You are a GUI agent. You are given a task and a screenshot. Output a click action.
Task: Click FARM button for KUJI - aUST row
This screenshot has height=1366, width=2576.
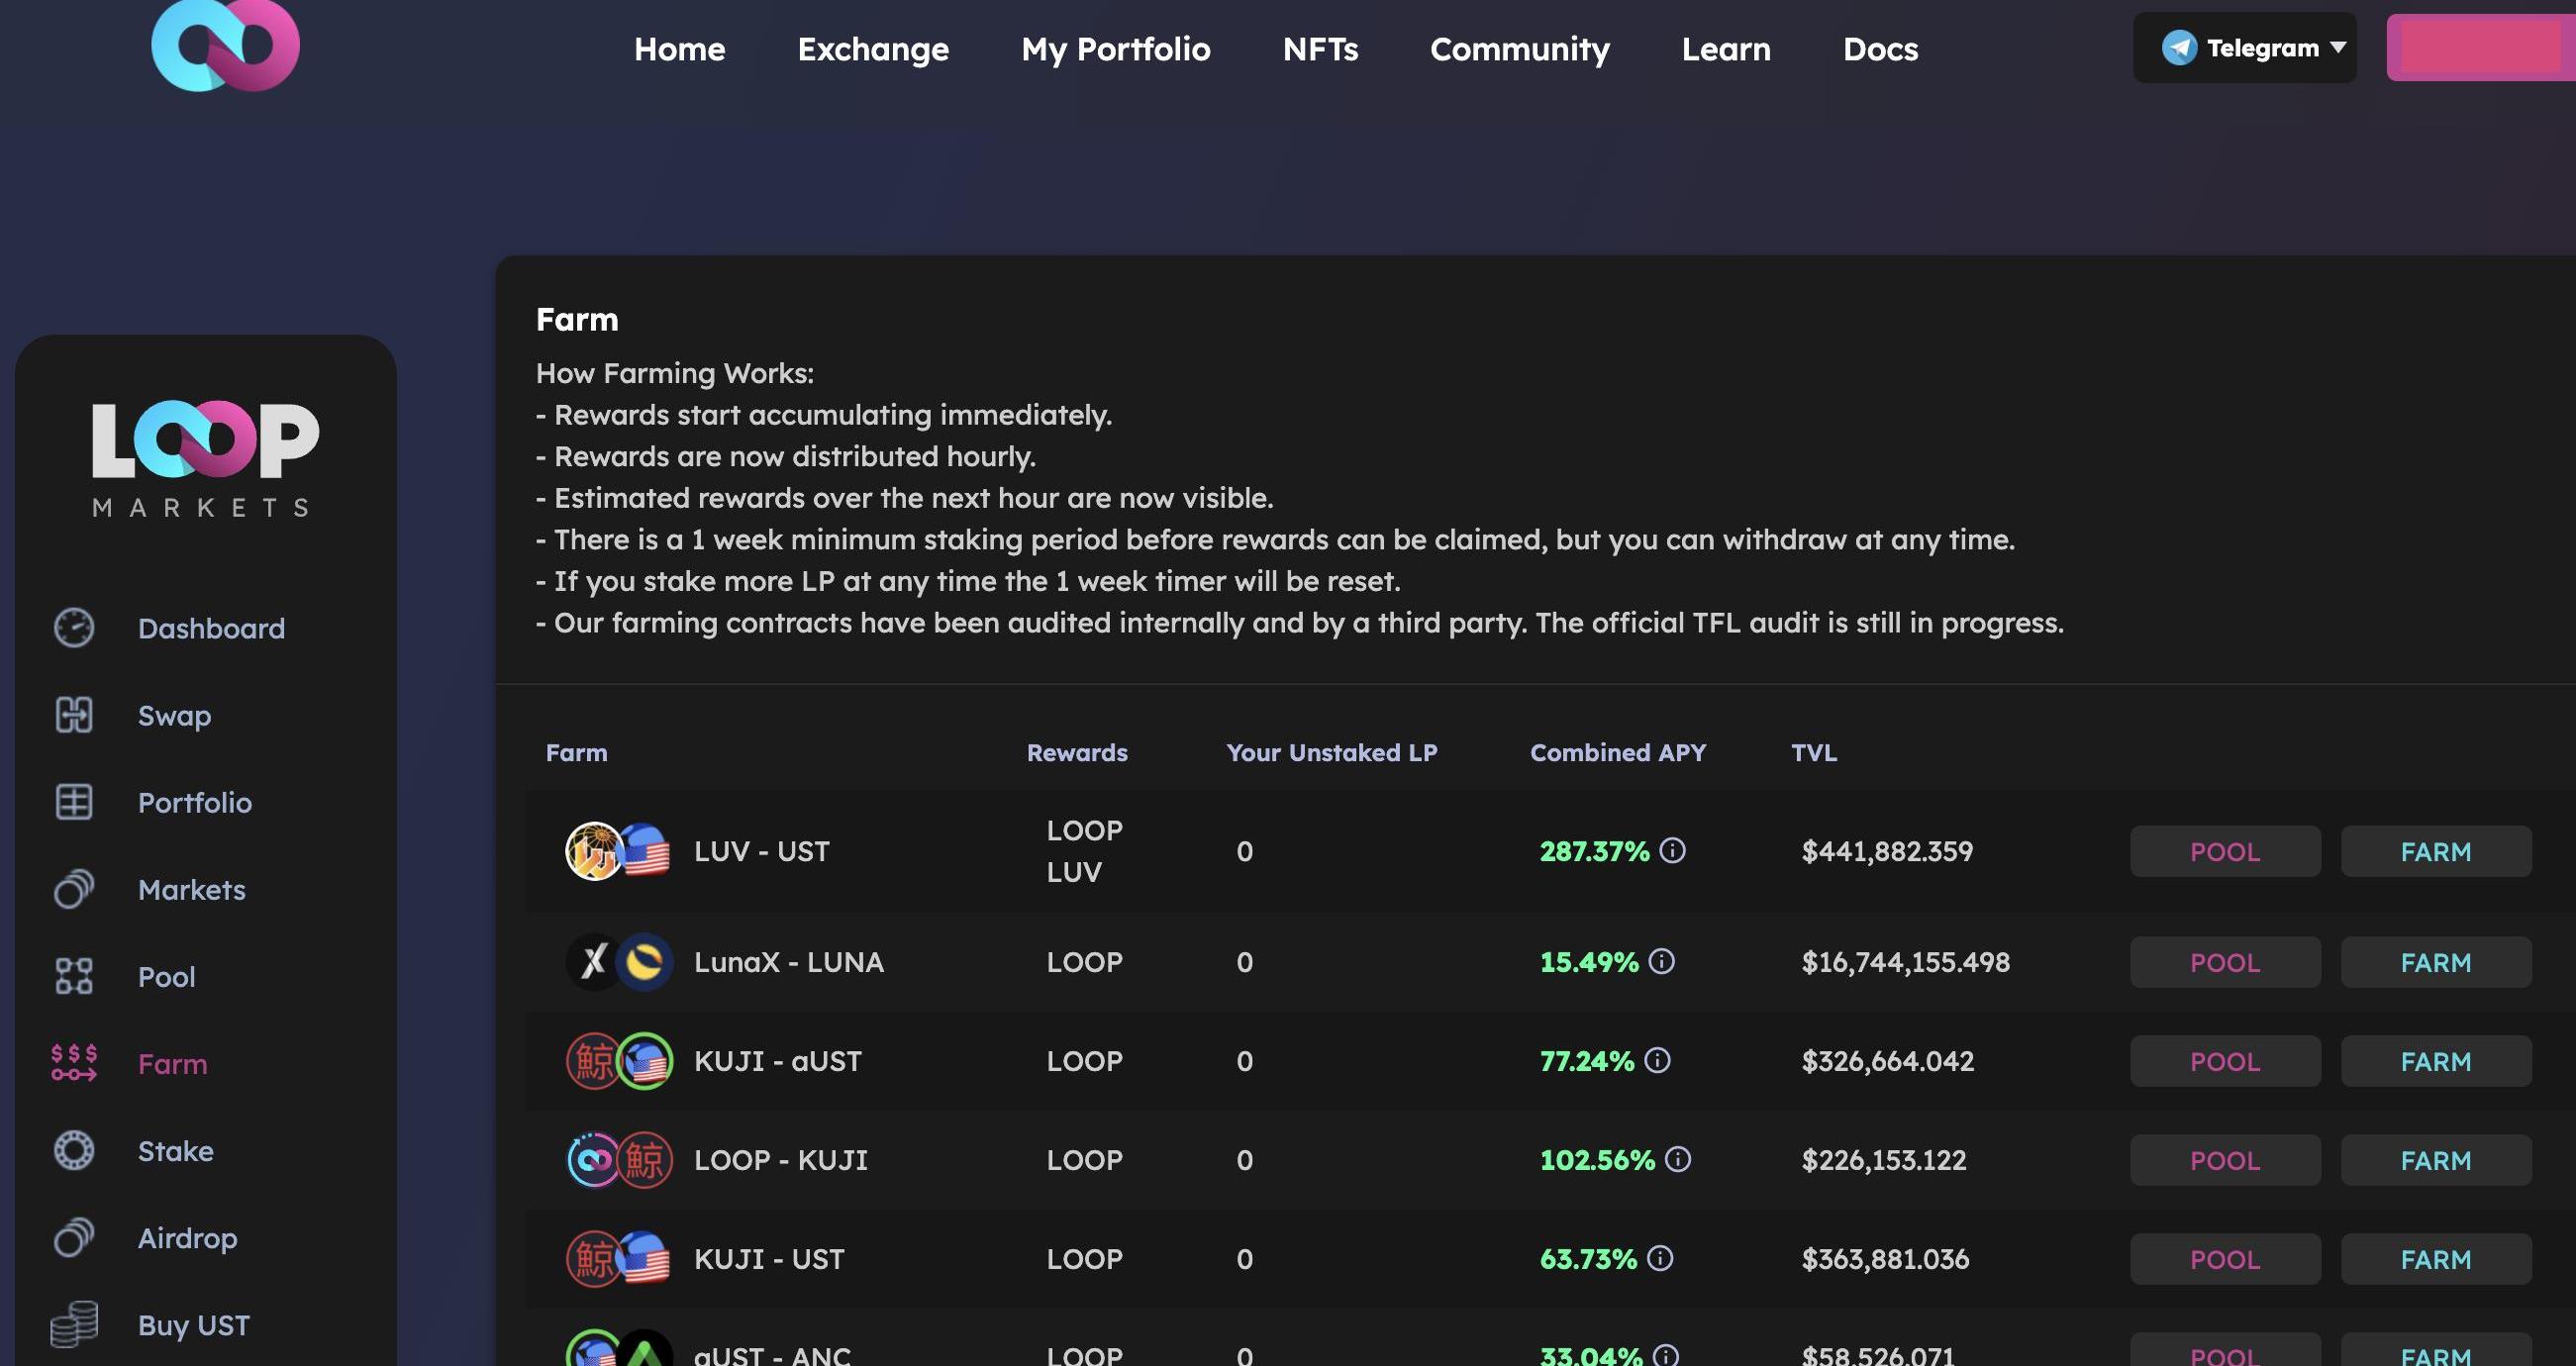pyautogui.click(x=2435, y=1062)
